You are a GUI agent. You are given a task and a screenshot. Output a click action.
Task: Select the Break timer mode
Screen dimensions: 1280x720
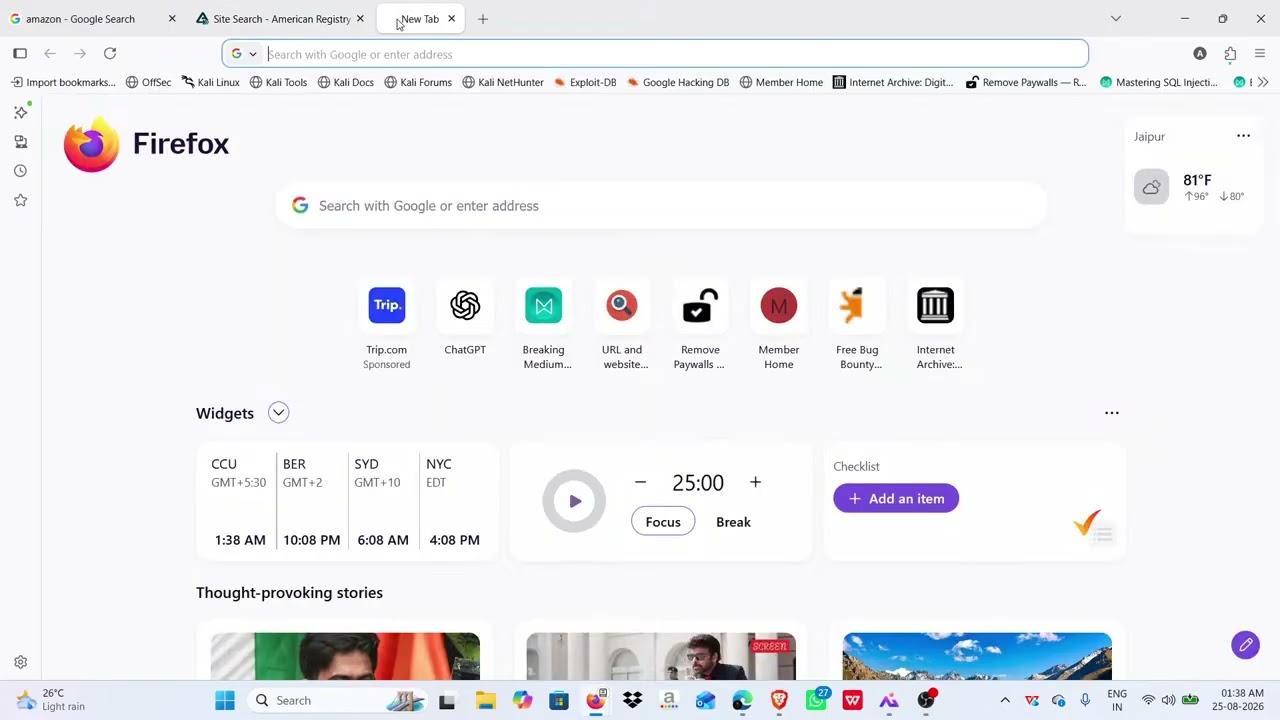(733, 521)
